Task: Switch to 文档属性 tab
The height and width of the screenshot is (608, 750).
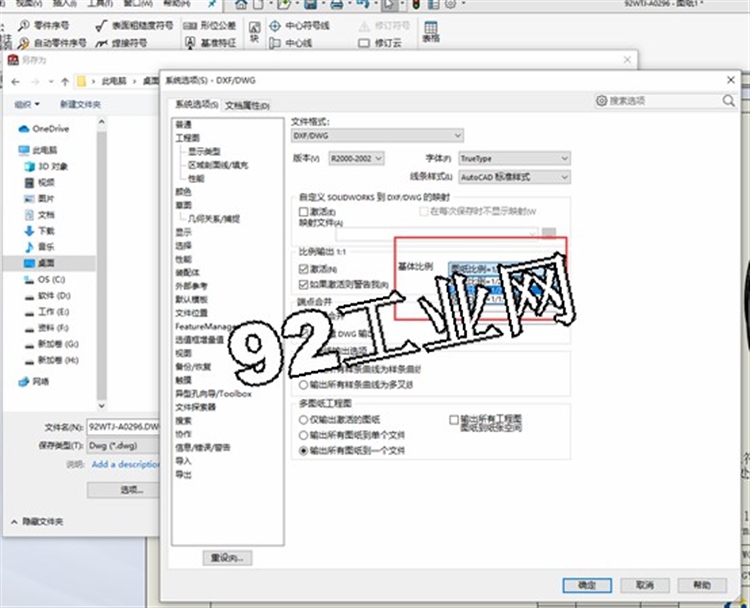Action: (247, 105)
